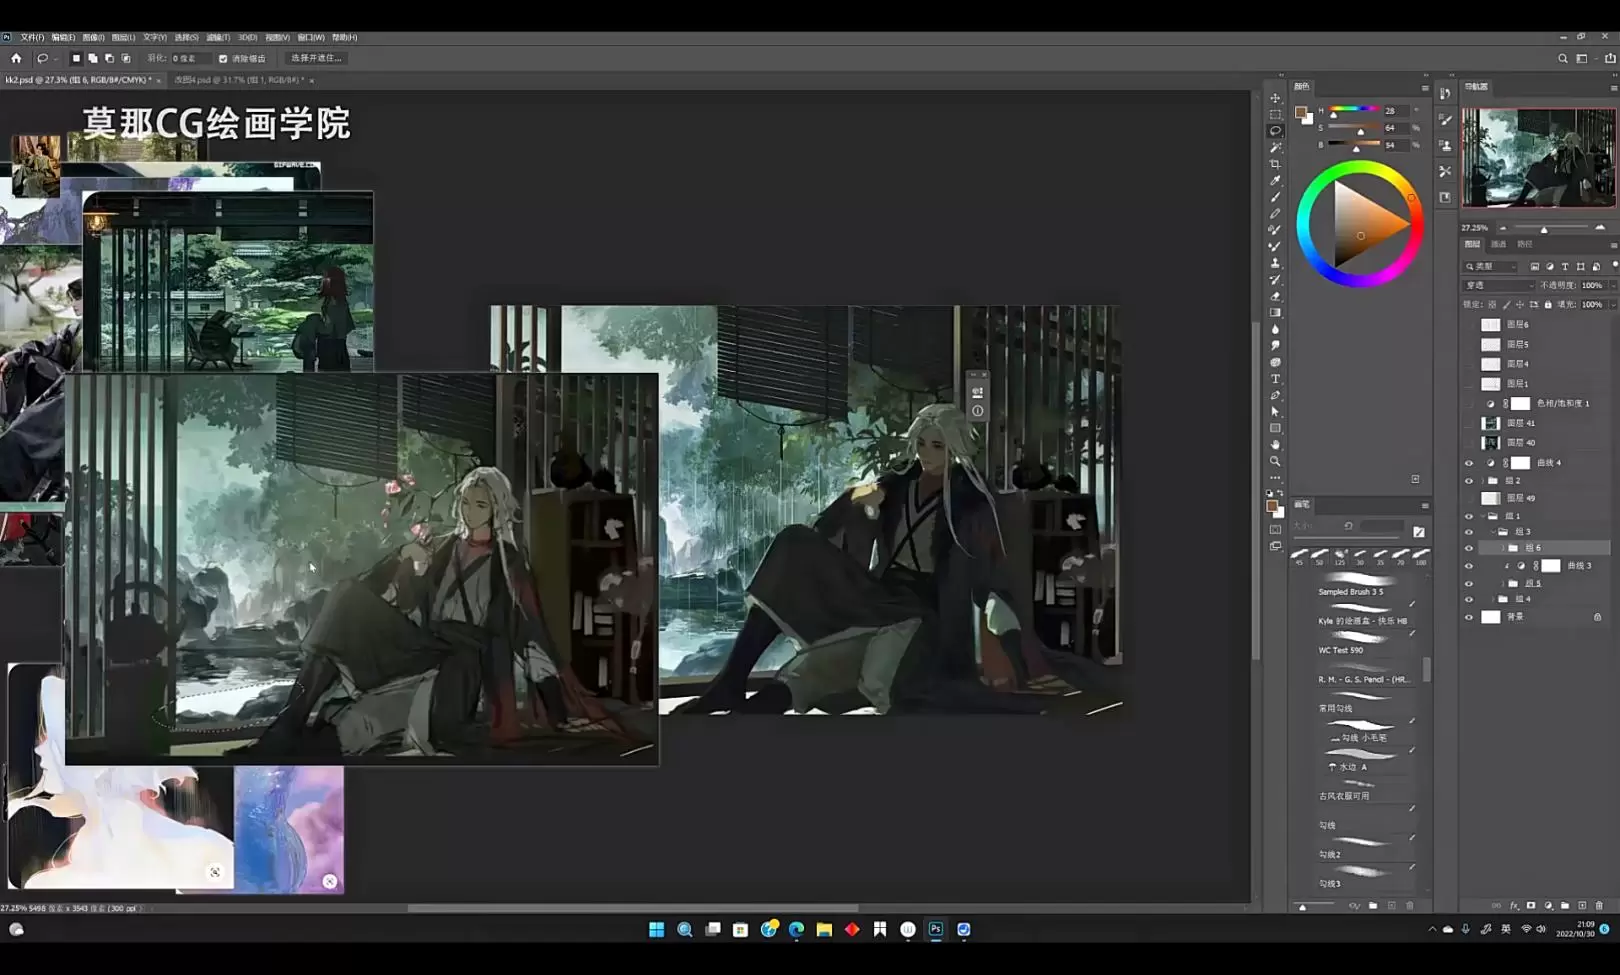
Task: Hide the 曲线 4 adjustment layer
Action: point(1469,463)
